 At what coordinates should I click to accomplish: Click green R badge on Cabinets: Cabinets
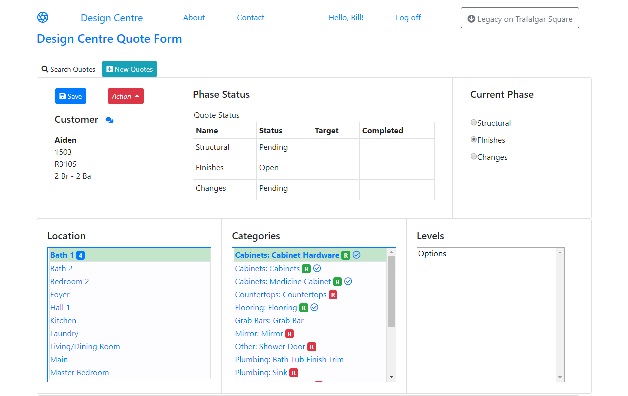coord(306,268)
